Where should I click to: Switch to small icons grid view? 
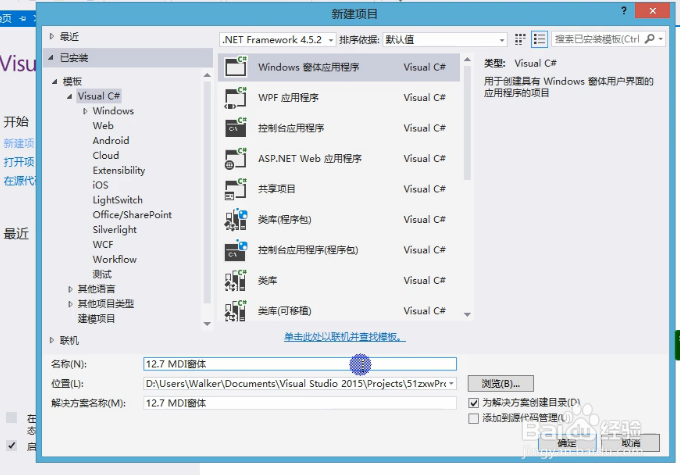point(520,39)
